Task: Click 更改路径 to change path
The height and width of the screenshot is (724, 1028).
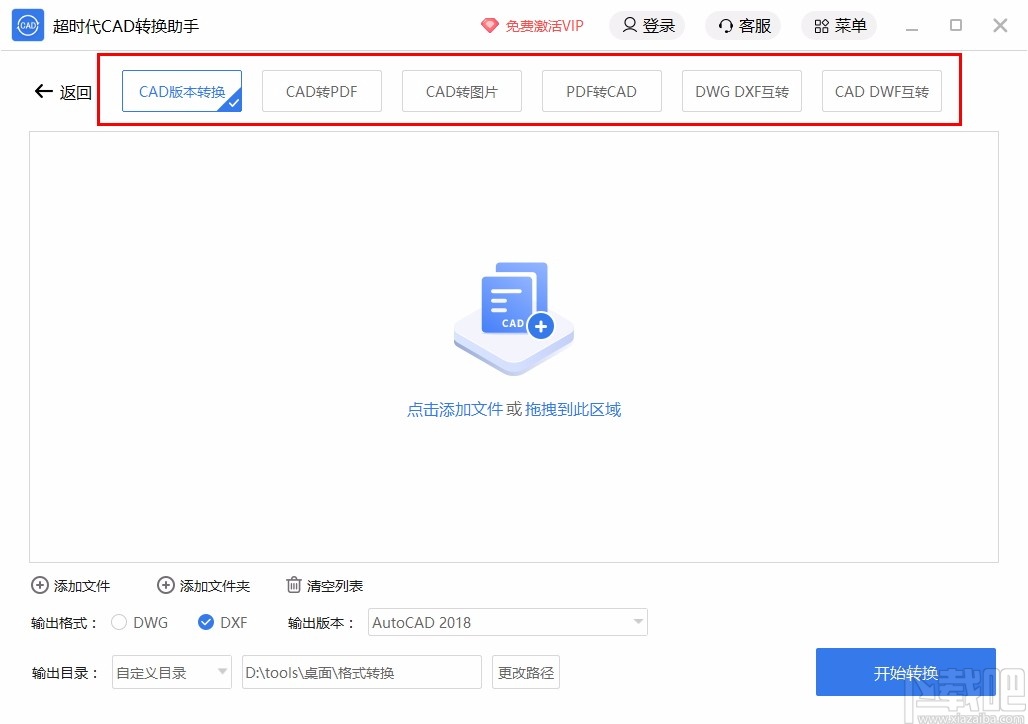Action: pos(525,672)
